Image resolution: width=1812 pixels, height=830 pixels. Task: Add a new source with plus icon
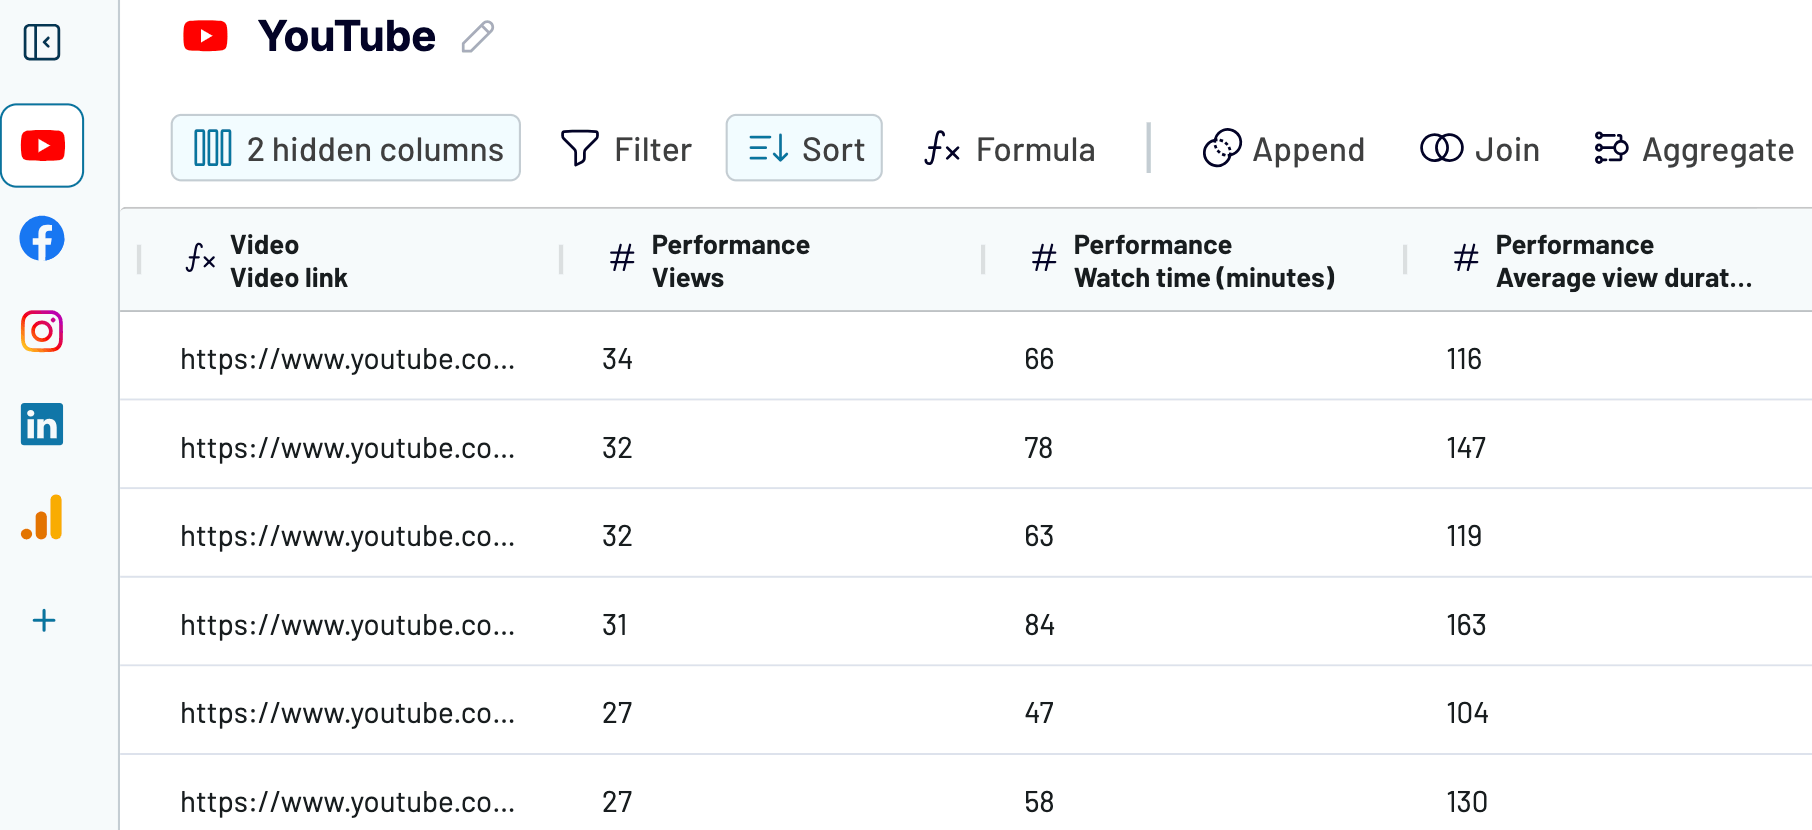coord(44,620)
